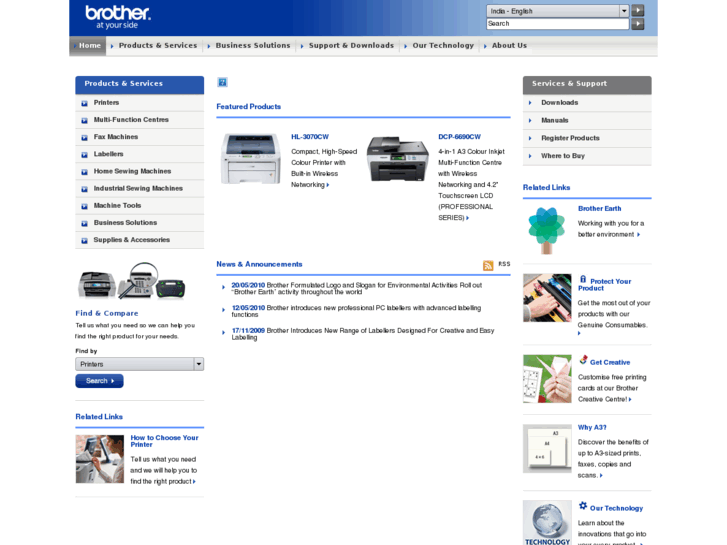
Task: Click the Machine Tools sidebar icon
Action: click(x=84, y=206)
